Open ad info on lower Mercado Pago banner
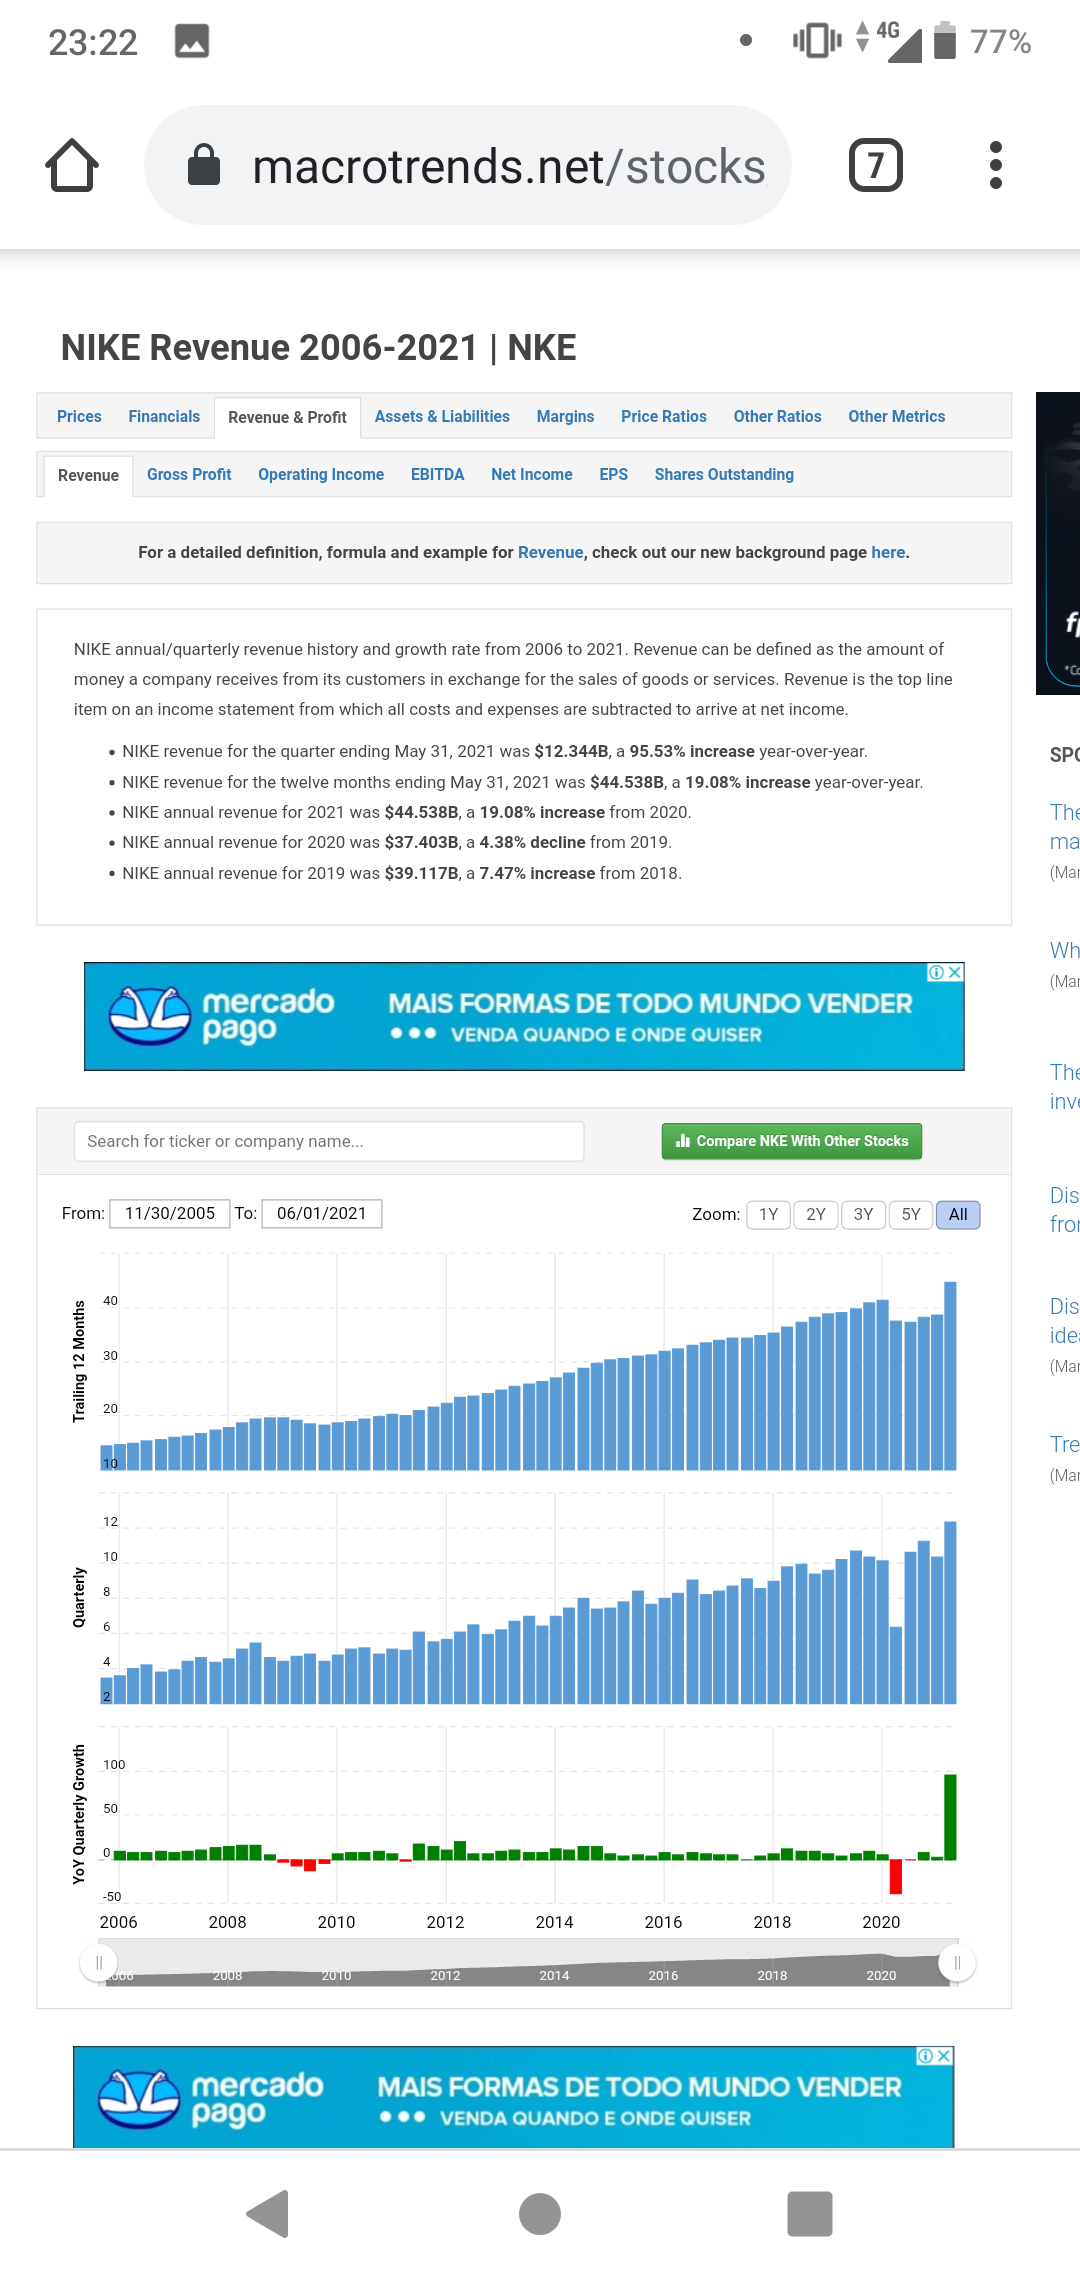Viewport: 1080px width, 2280px height. pos(926,2056)
